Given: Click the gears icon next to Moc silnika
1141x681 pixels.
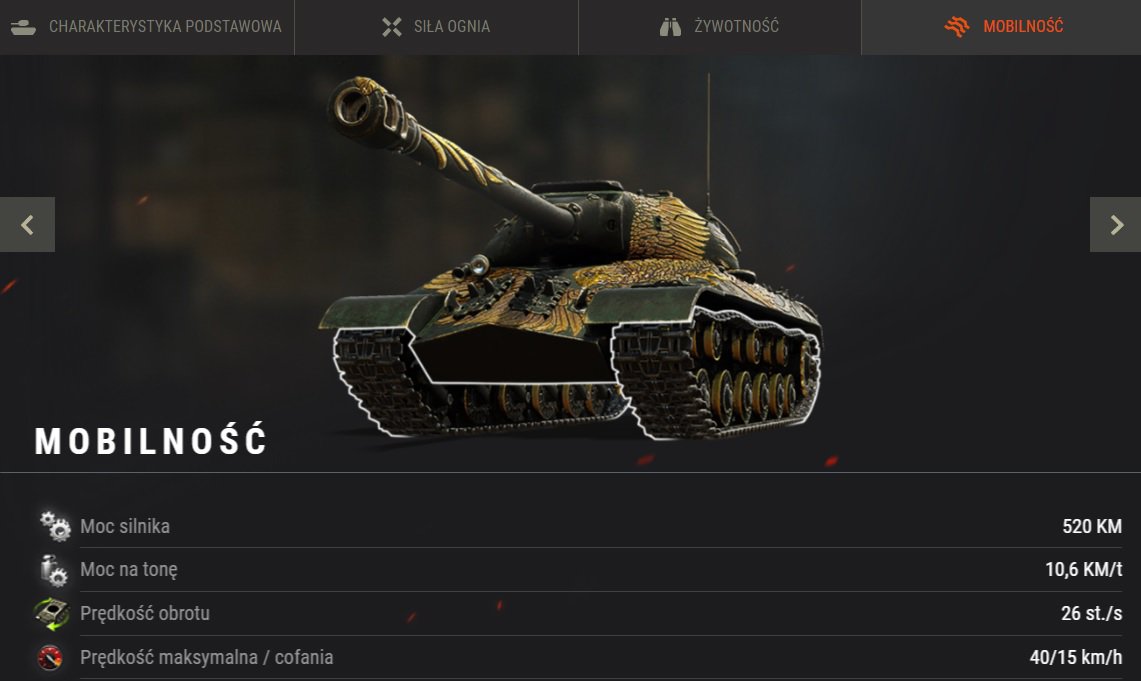Looking at the screenshot, I should [55, 525].
